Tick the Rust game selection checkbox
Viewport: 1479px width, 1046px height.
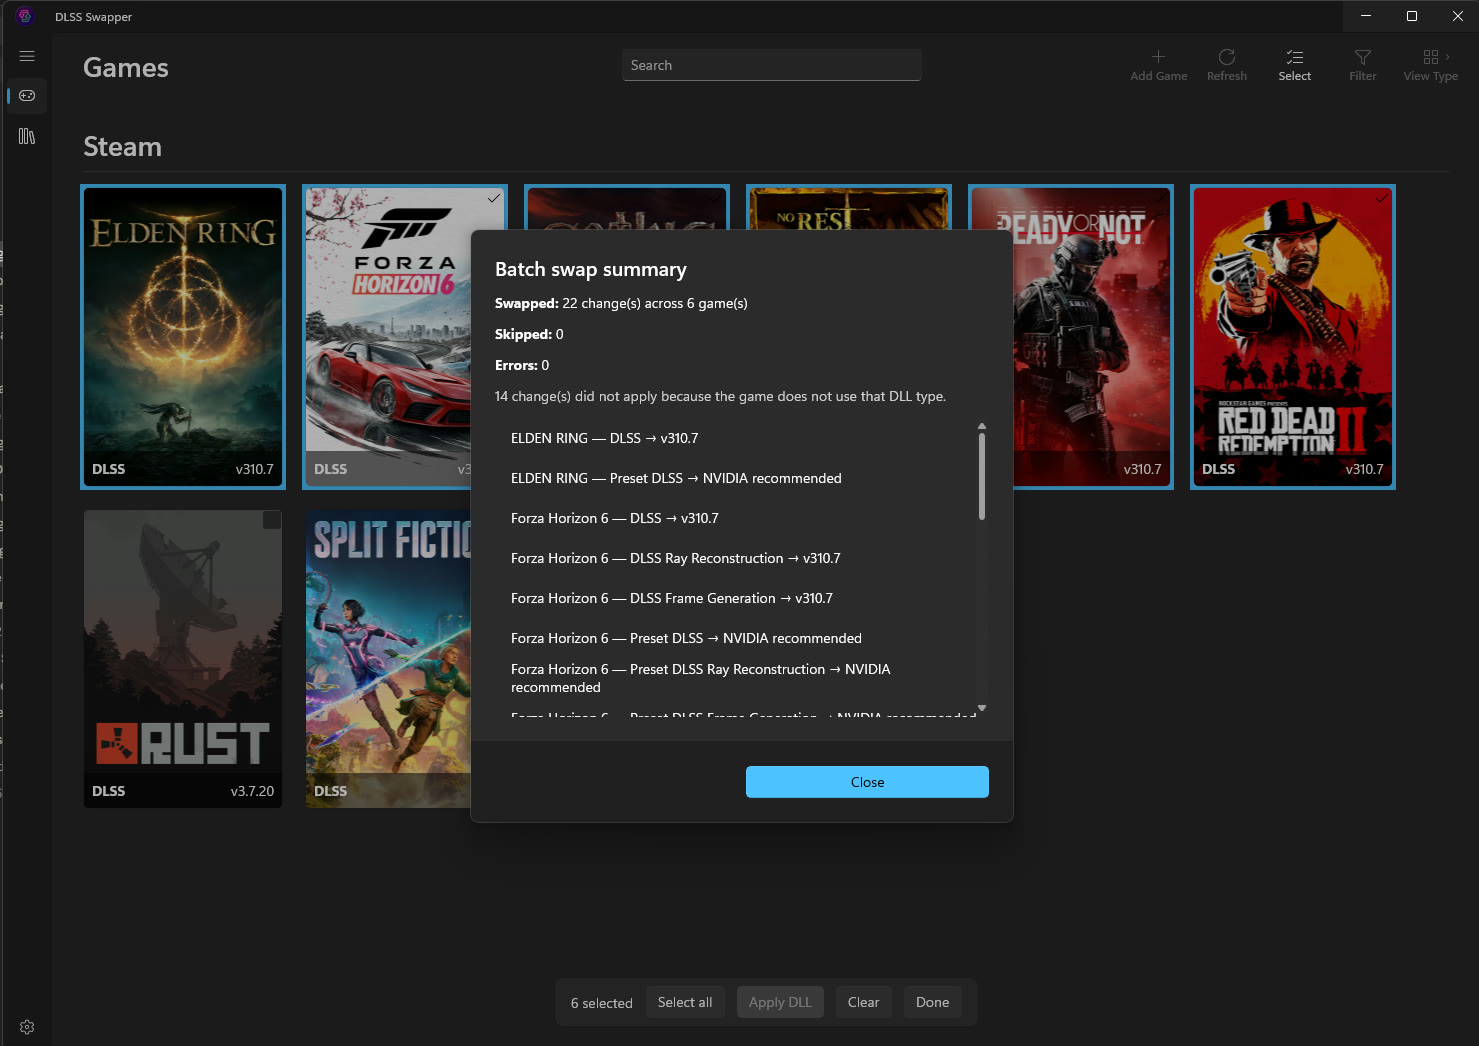pyautogui.click(x=271, y=520)
